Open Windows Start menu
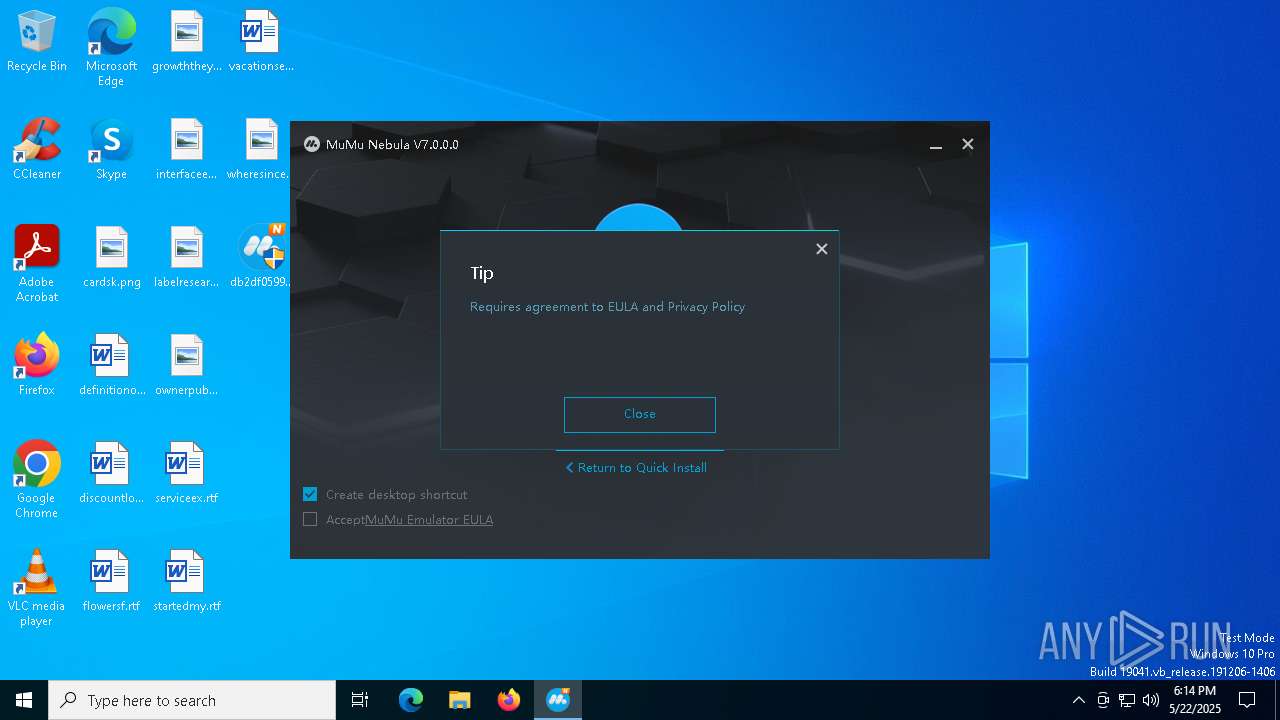This screenshot has width=1280, height=720. 24,700
